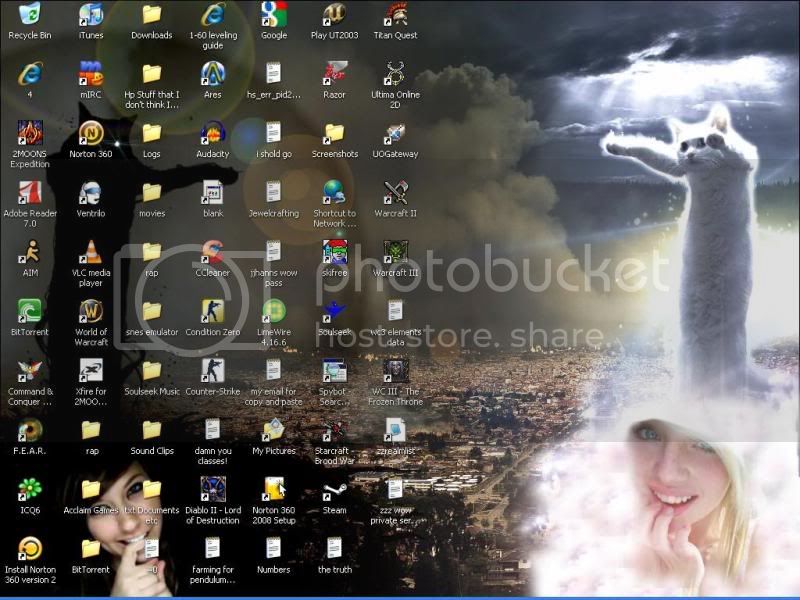The width and height of the screenshot is (800, 600).
Task: Open the Google Chrome shortcut
Action: pyautogui.click(x=273, y=15)
